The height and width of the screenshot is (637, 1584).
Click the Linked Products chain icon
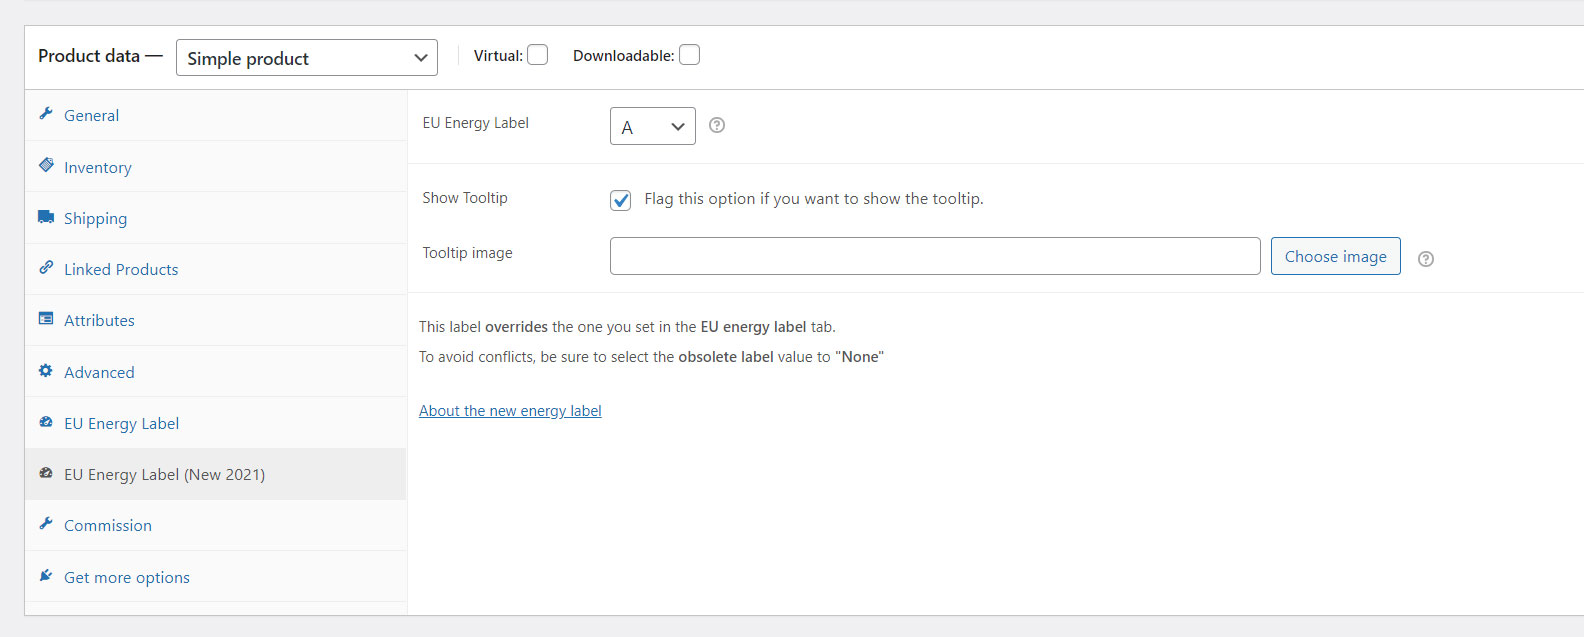[46, 268]
